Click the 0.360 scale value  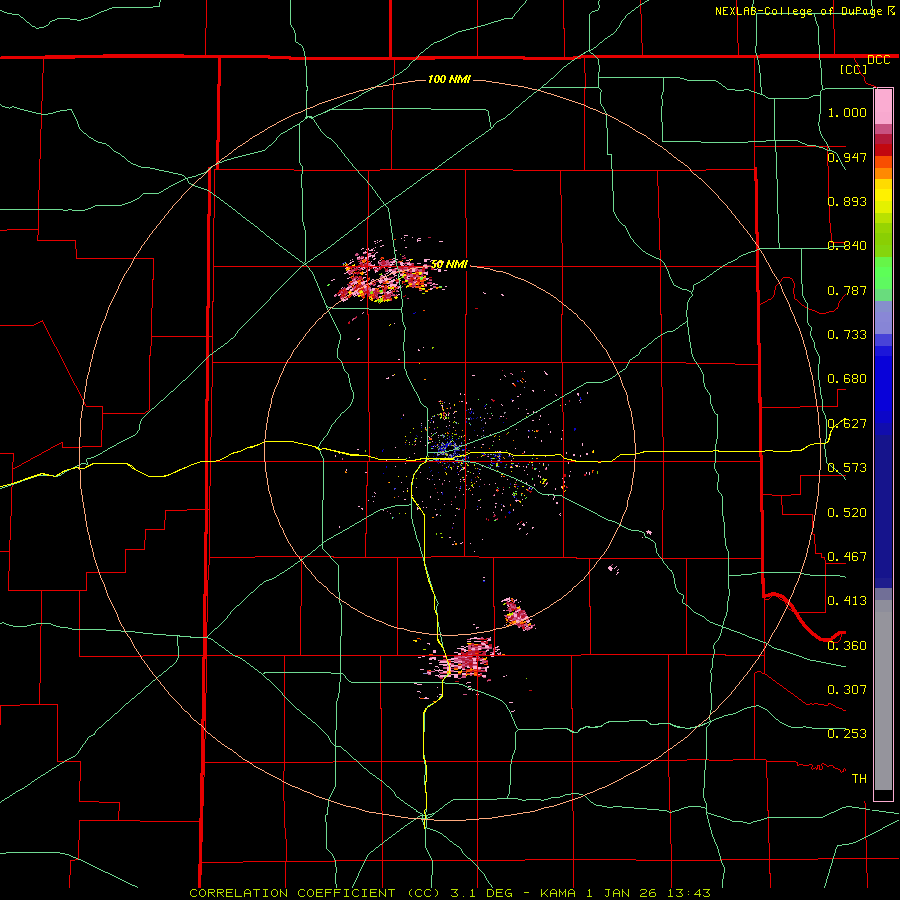point(847,646)
